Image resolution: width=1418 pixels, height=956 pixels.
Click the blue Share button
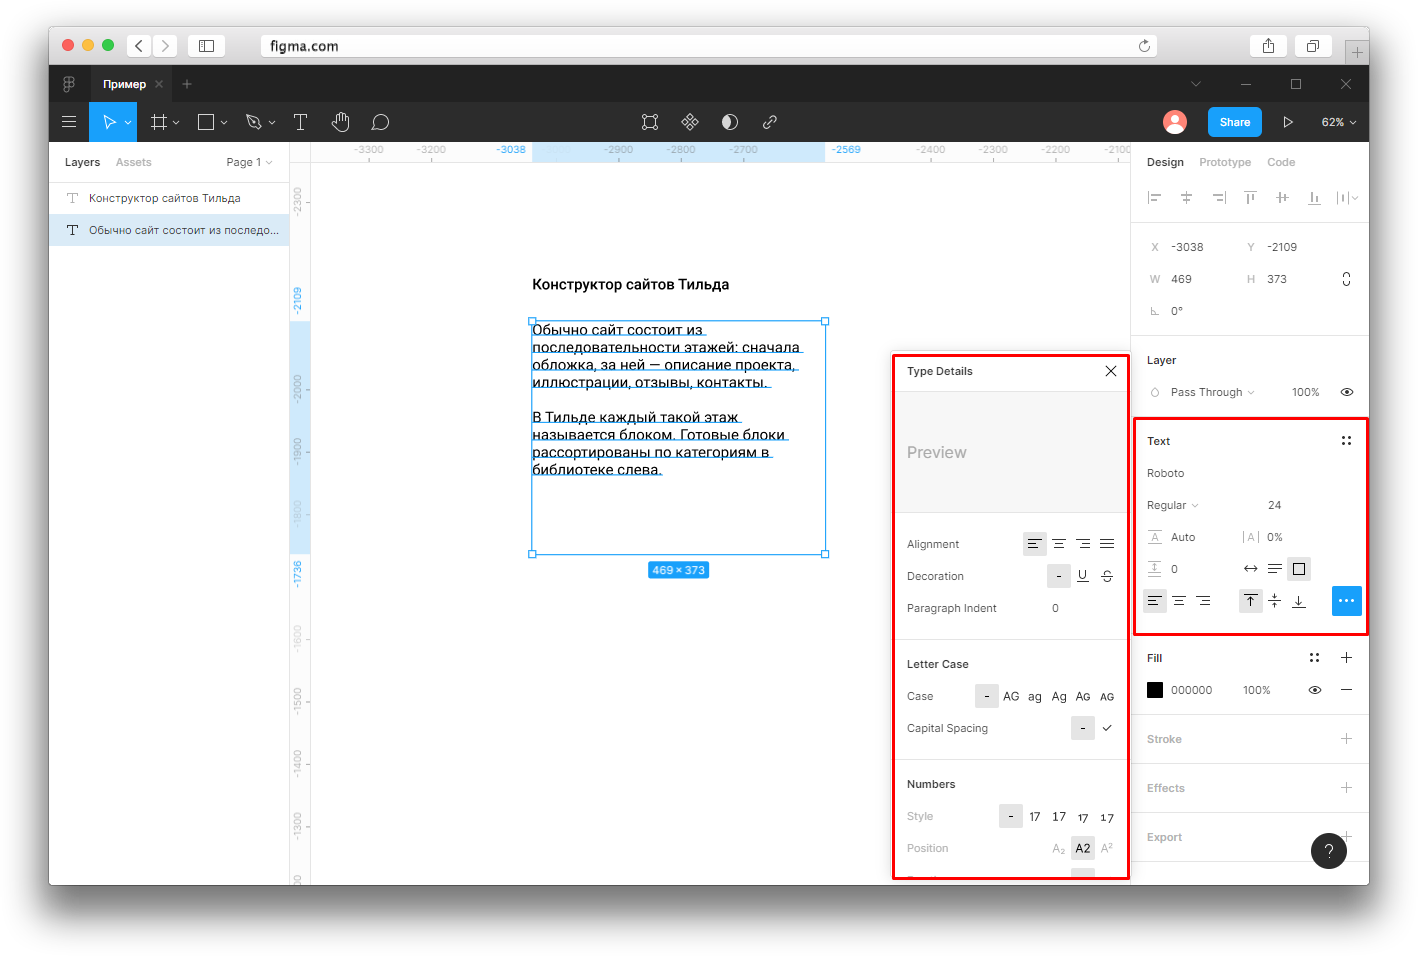(x=1235, y=122)
